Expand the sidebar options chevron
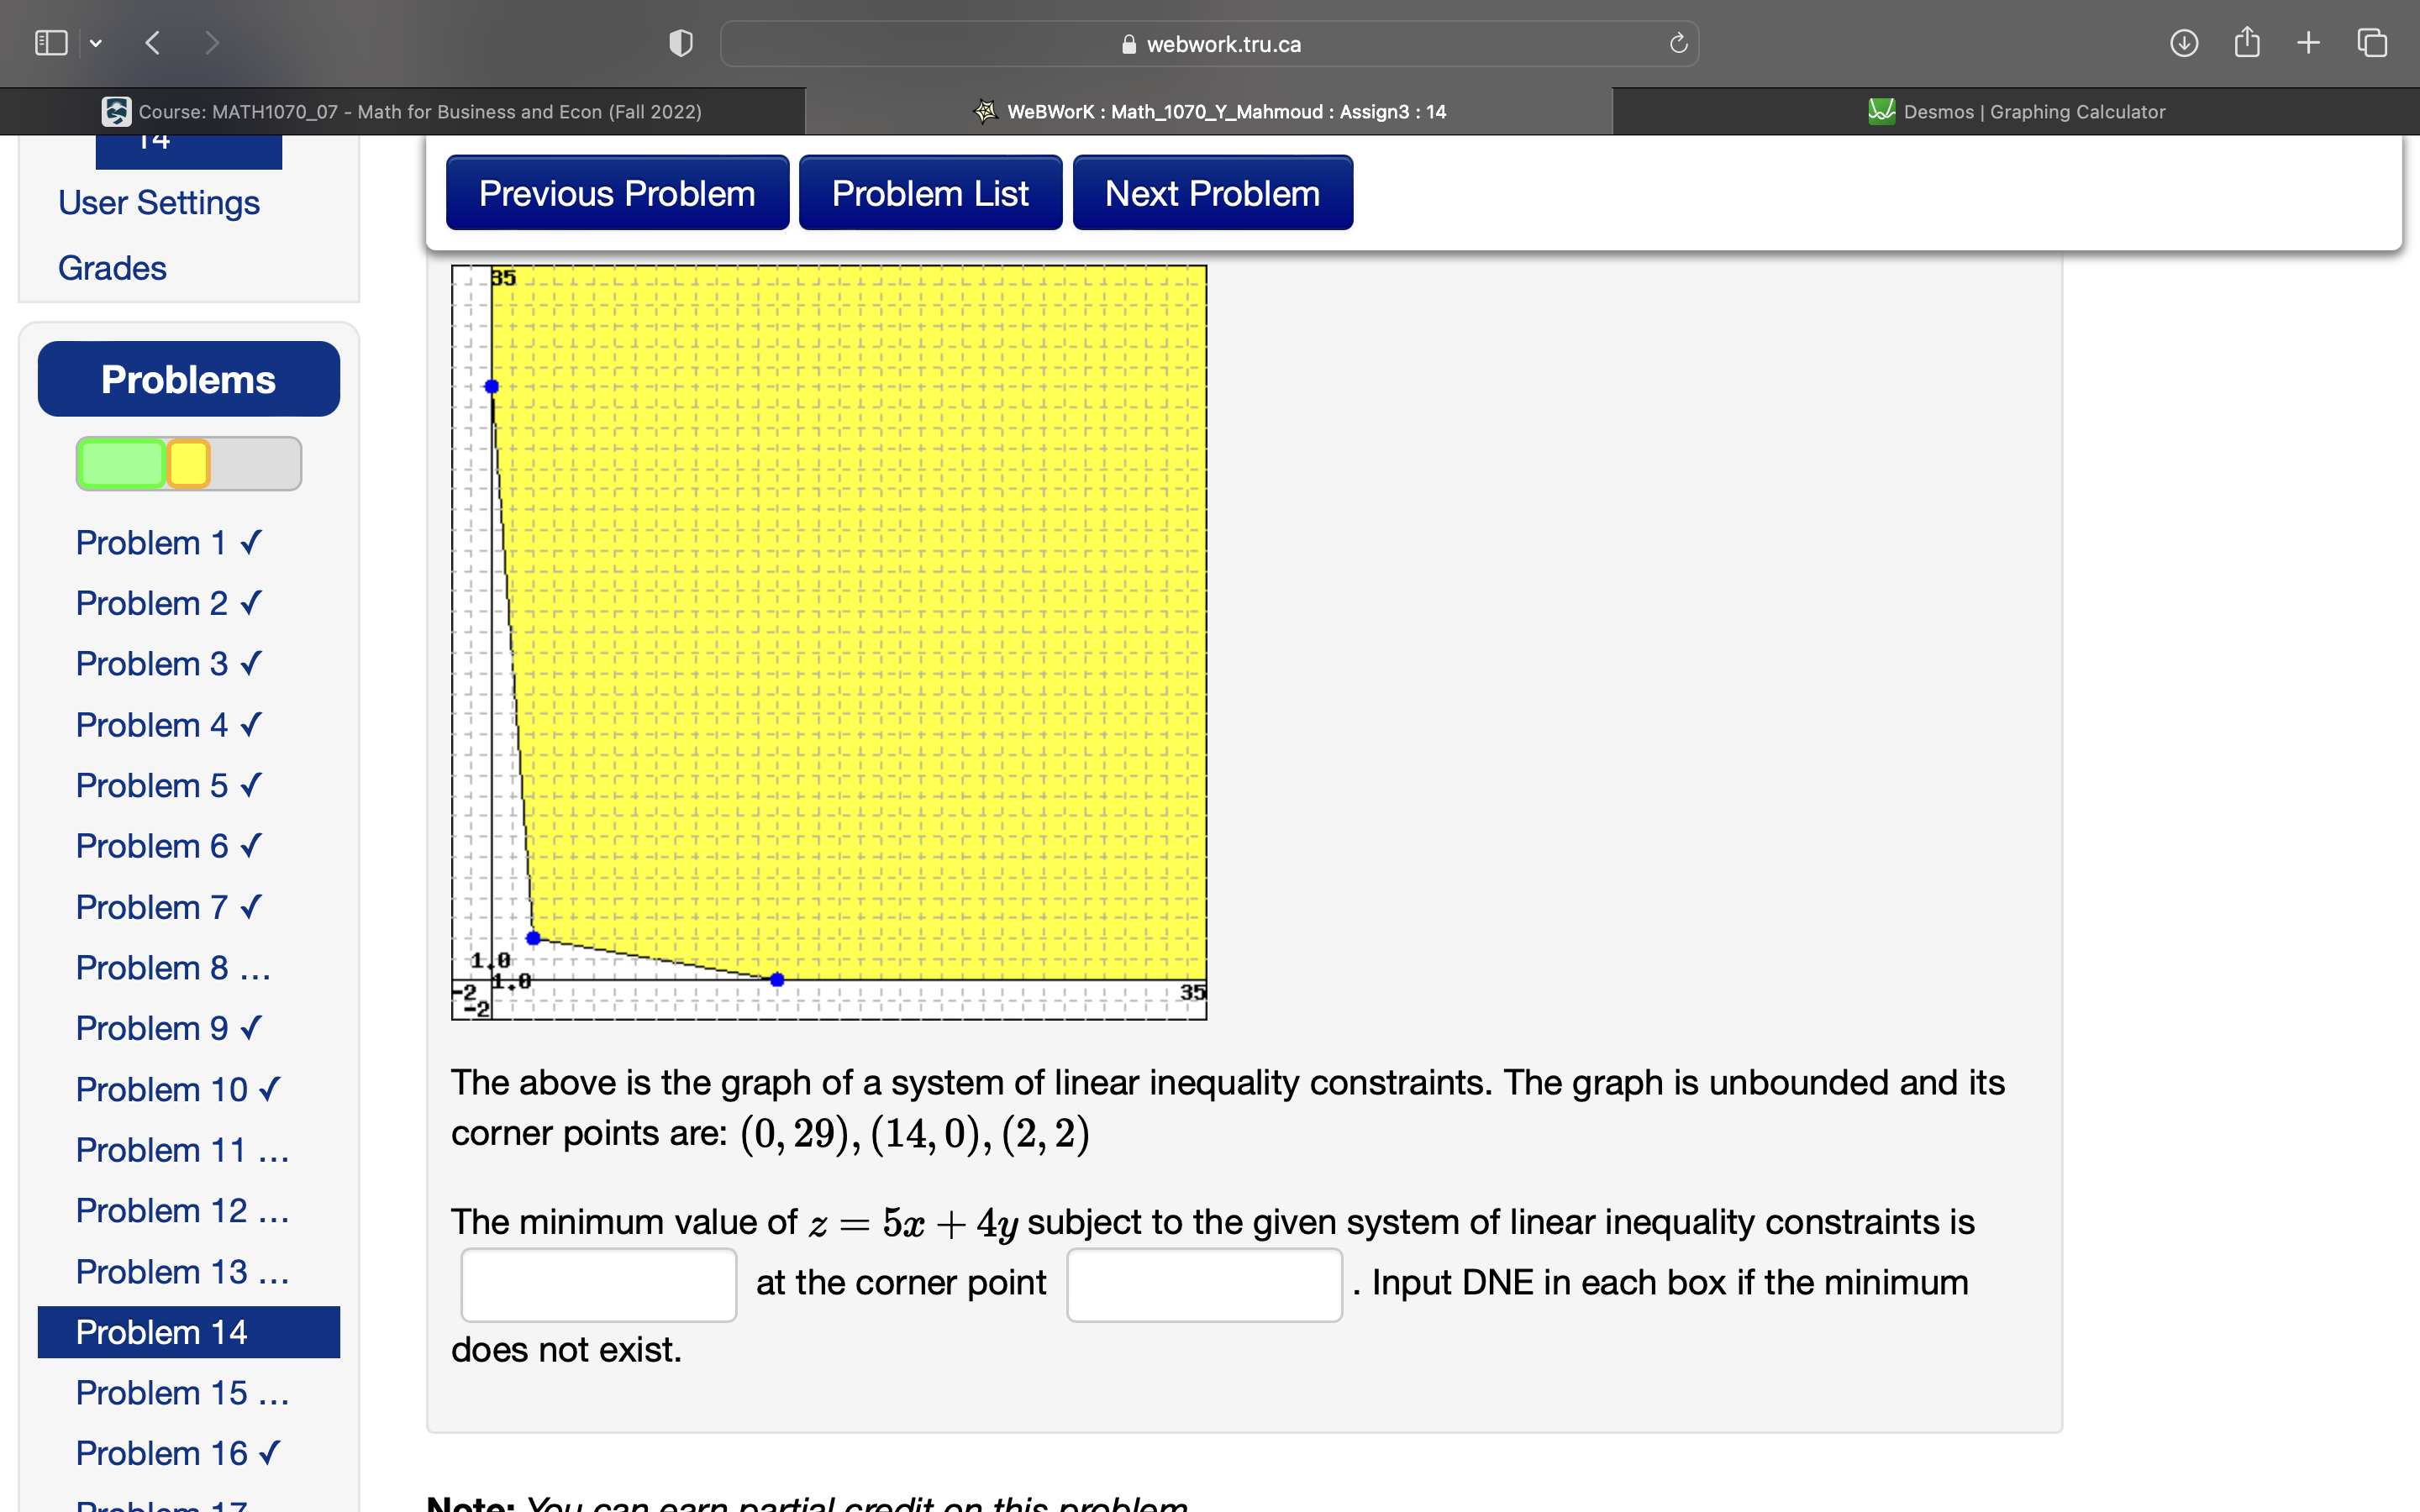 [97, 42]
